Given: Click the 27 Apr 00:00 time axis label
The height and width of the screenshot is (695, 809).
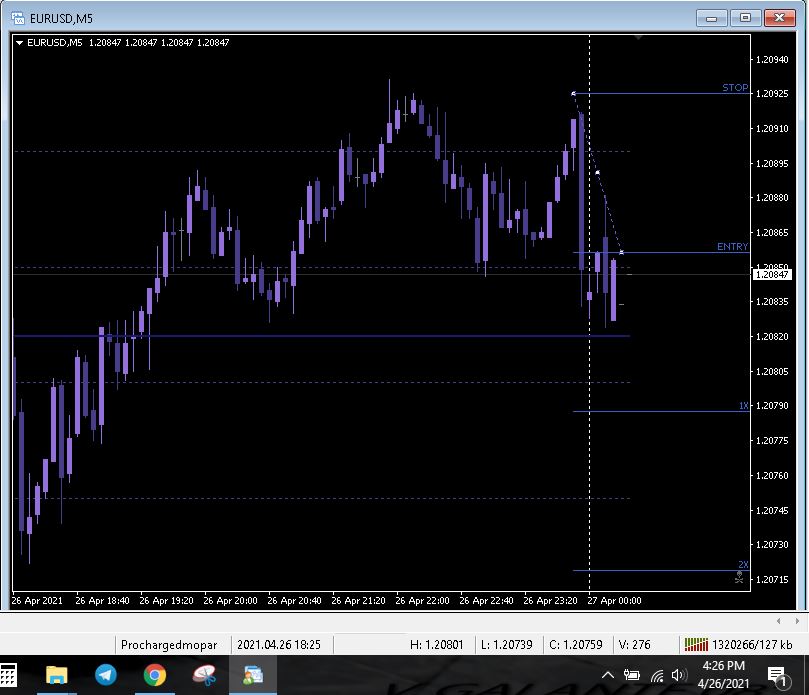Looking at the screenshot, I should pyautogui.click(x=614, y=601).
